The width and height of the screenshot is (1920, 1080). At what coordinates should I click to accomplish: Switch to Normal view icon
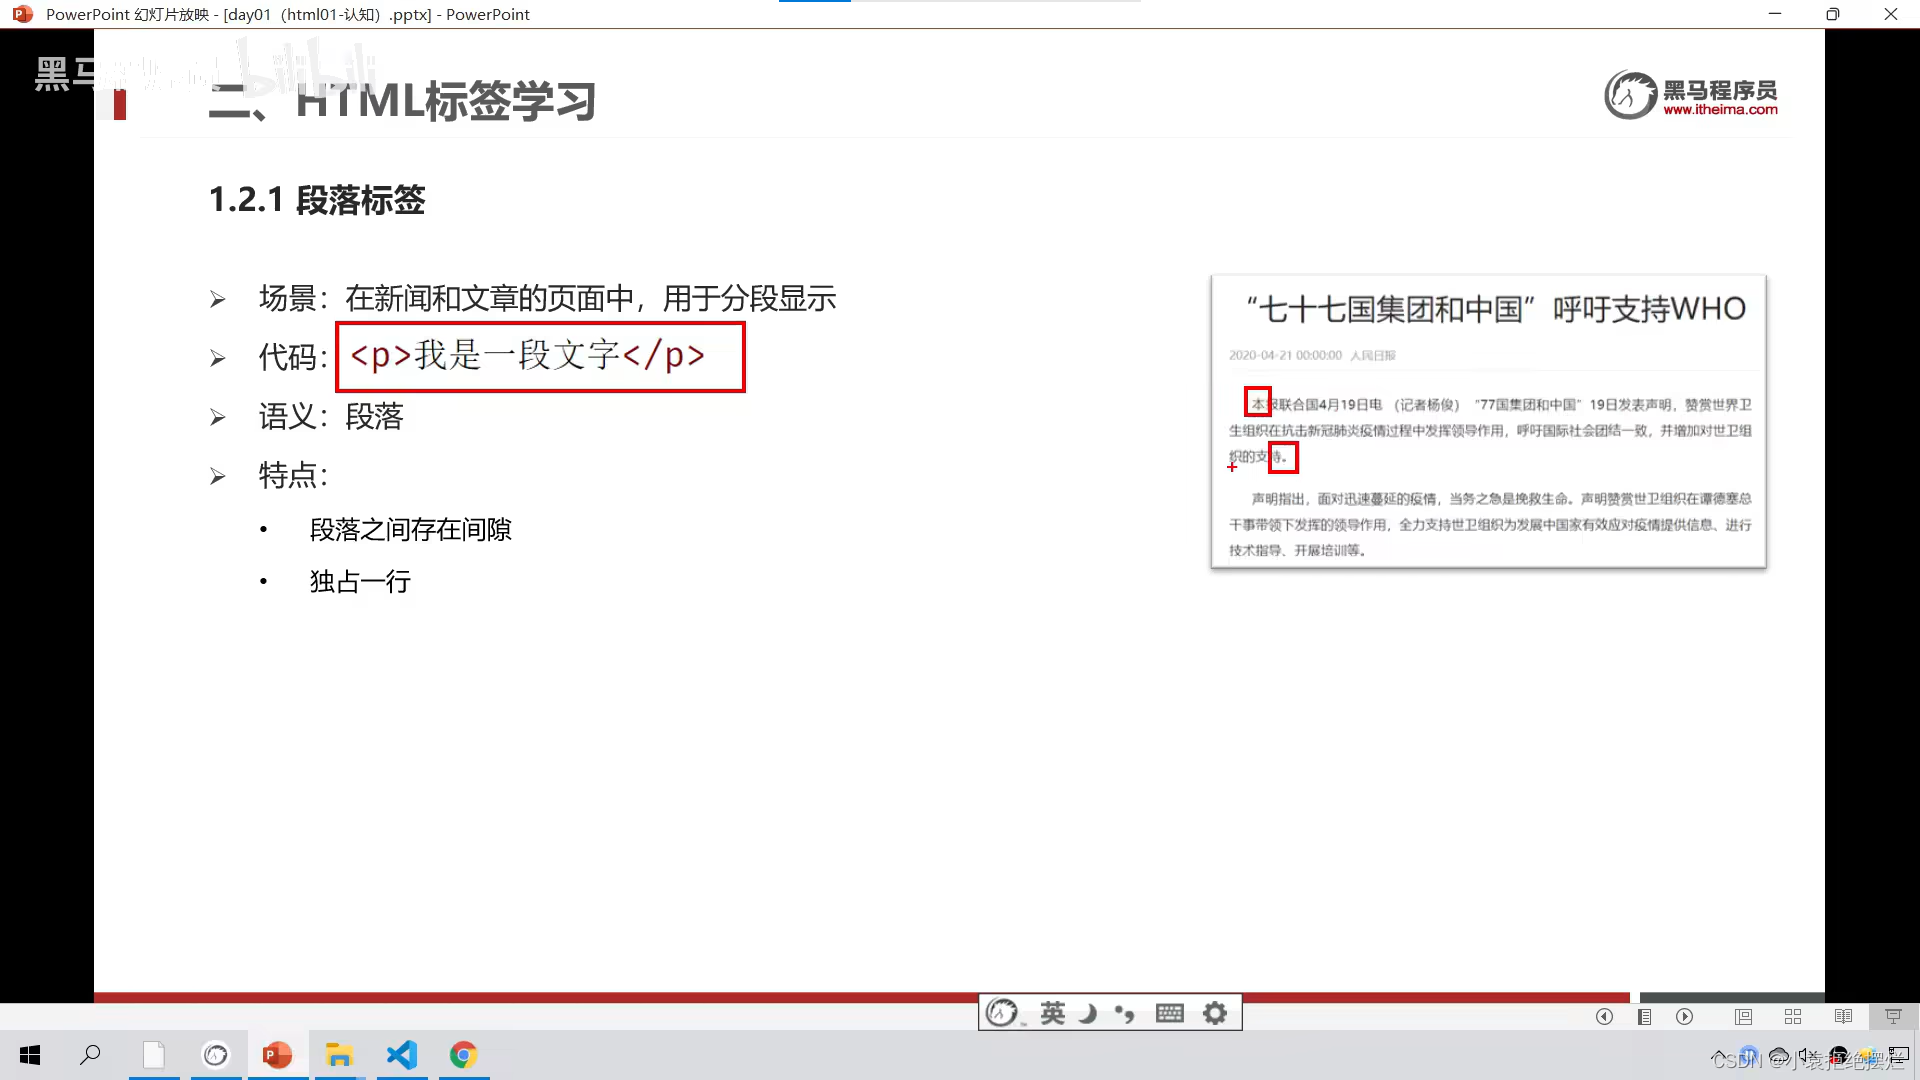(1744, 1016)
